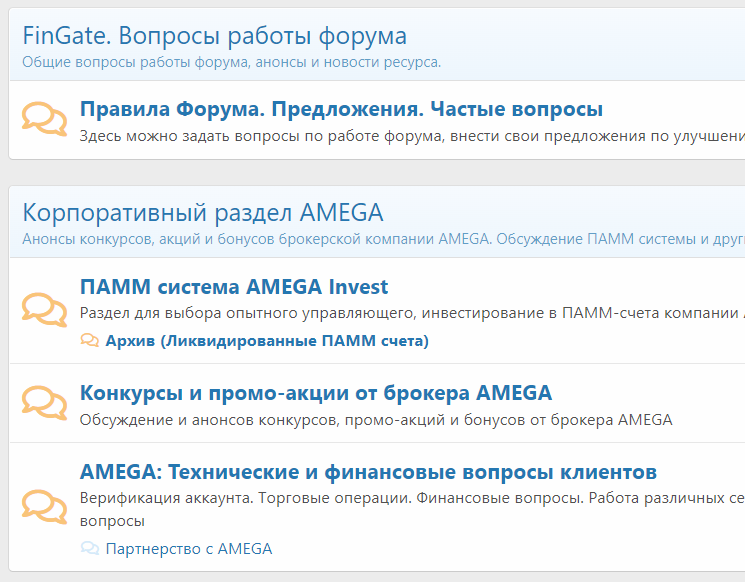Screen dimensions: 745x582
Task: Open the FinGate. Вопросы работы форума category
Action: [x=215, y=36]
